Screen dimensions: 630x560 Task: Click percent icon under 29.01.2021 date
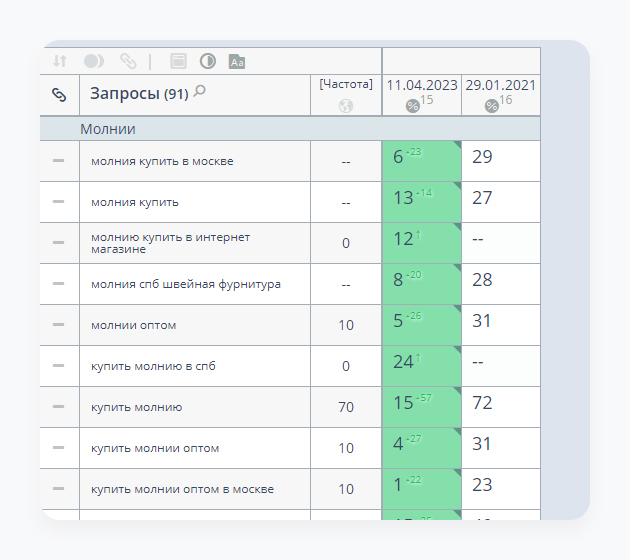[x=491, y=105]
